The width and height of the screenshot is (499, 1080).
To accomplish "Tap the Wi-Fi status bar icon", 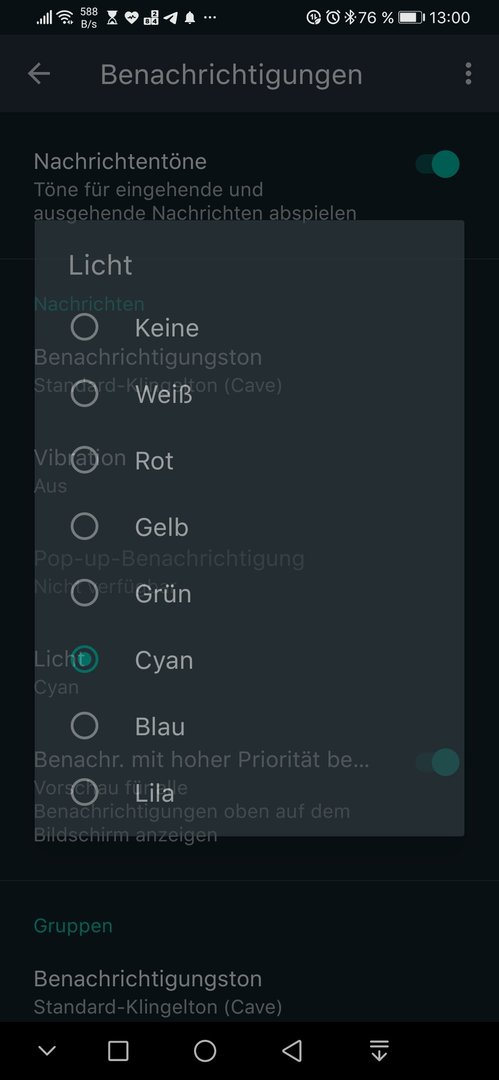I will (65, 17).
